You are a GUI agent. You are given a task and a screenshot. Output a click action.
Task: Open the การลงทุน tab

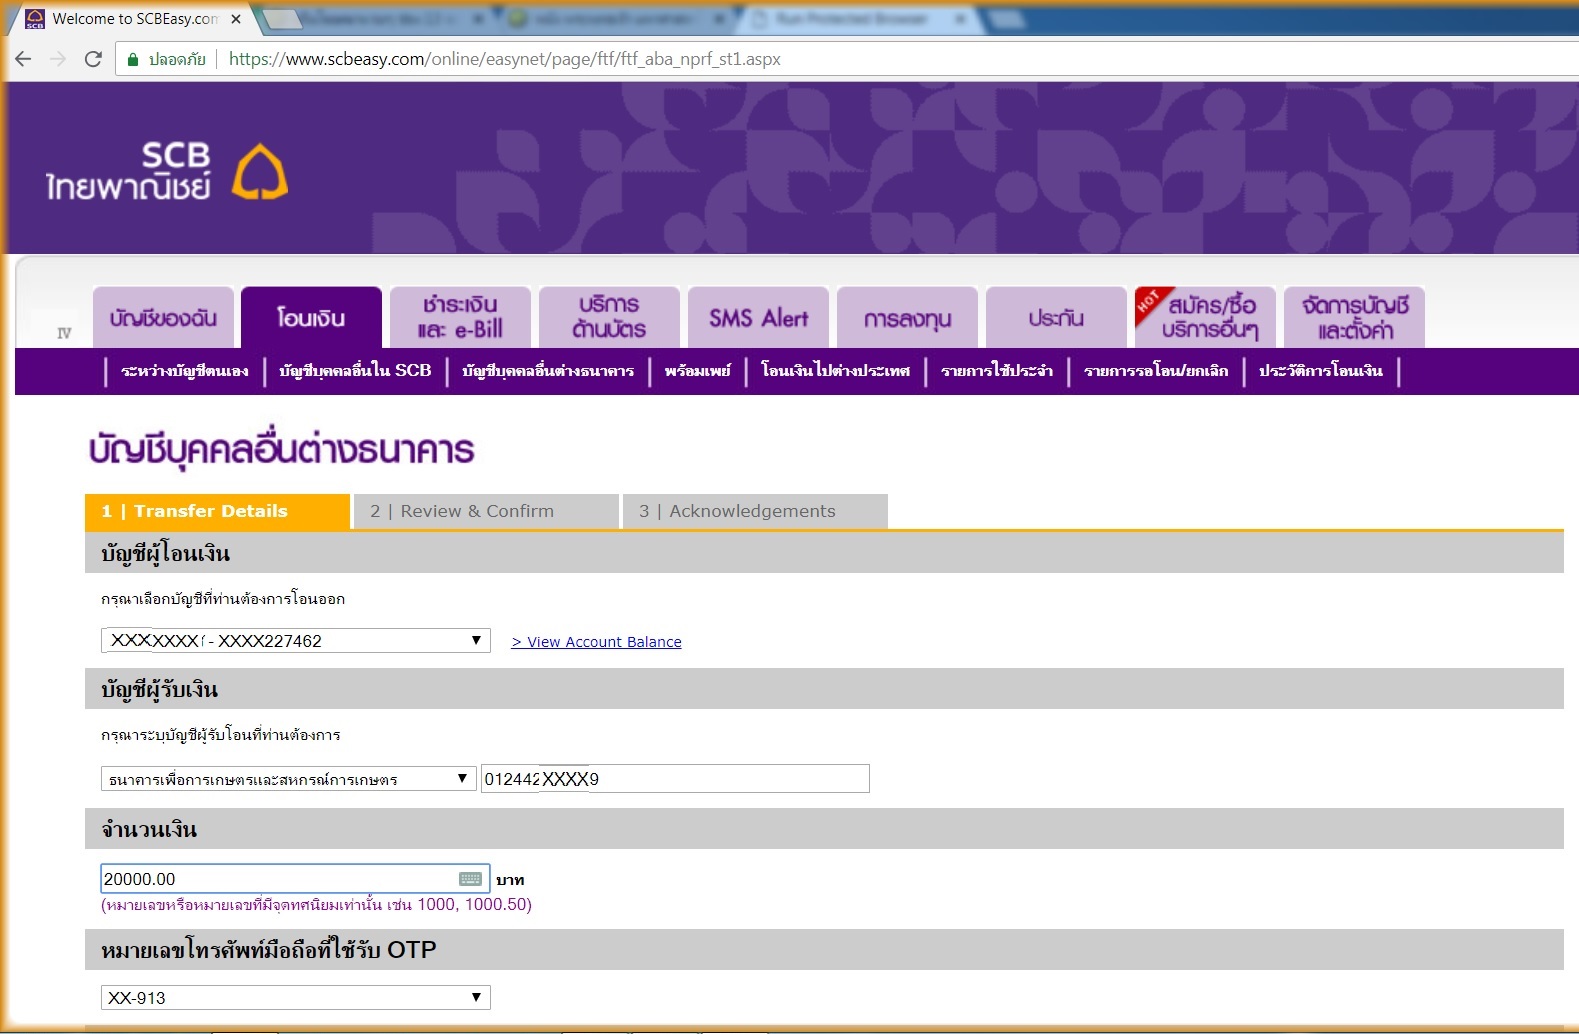coord(907,318)
